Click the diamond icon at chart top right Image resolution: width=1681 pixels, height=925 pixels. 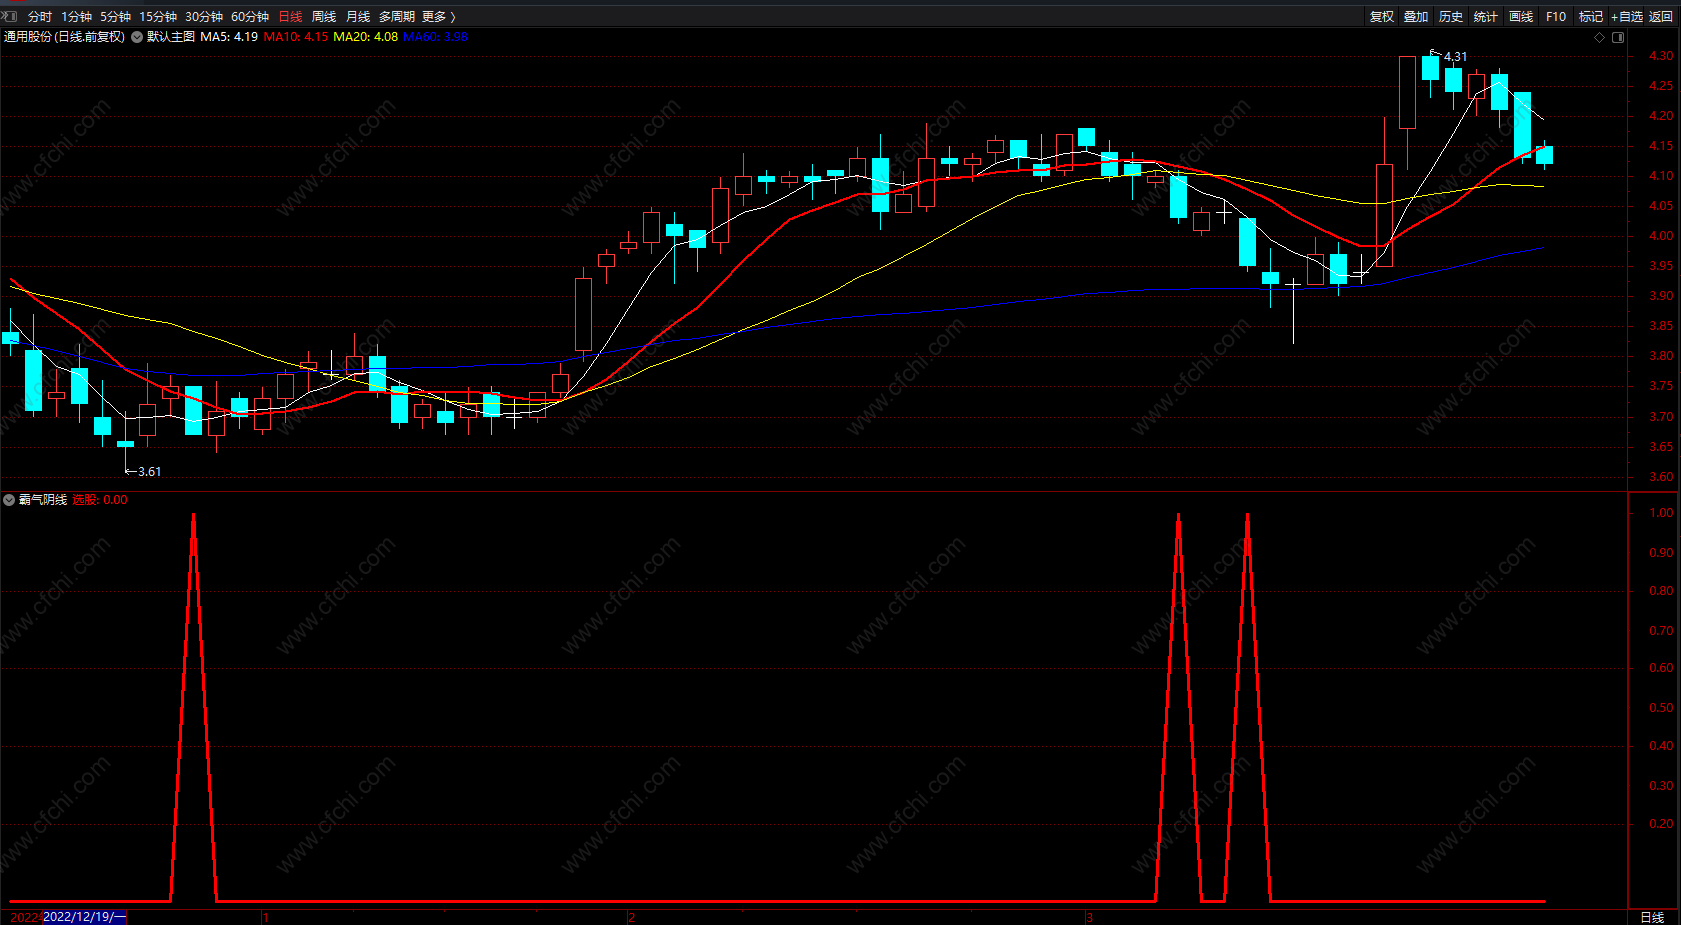pos(1599,37)
